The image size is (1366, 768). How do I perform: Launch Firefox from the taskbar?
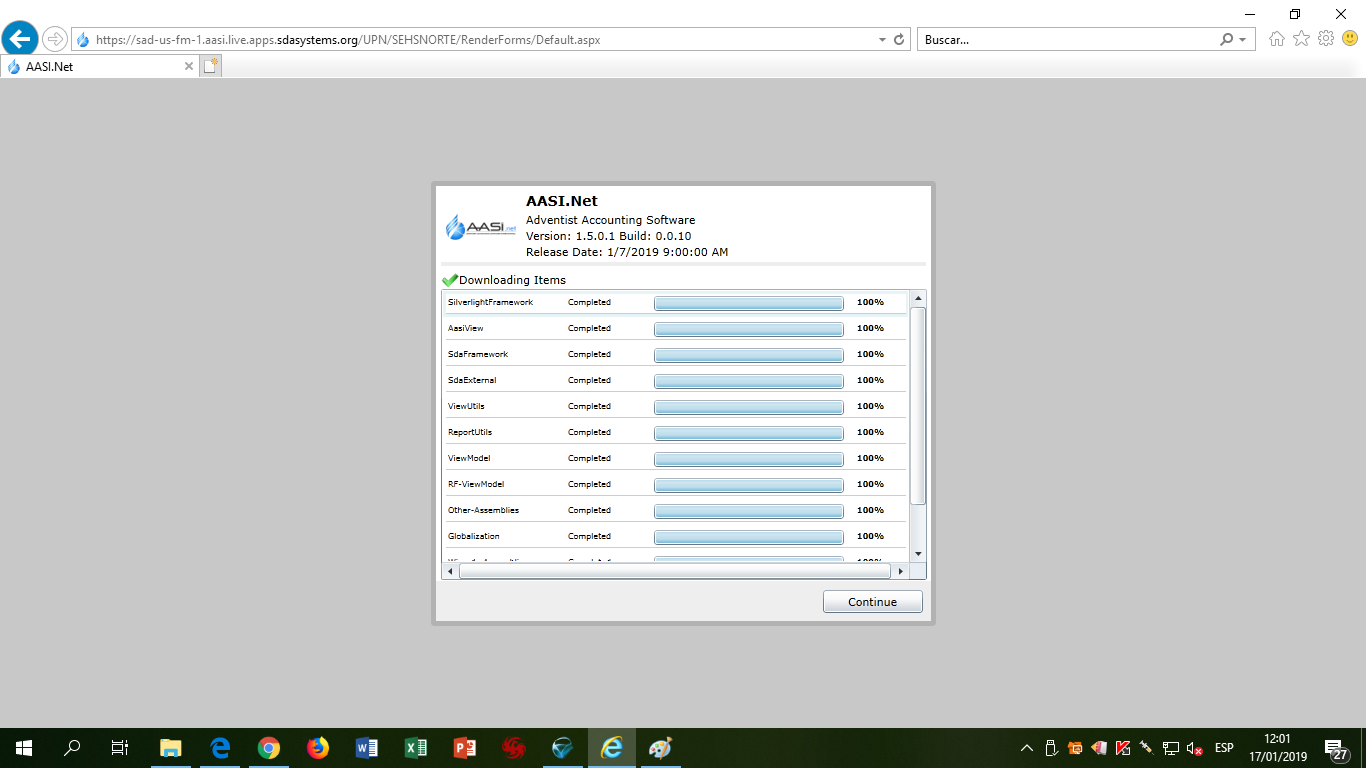[x=318, y=747]
